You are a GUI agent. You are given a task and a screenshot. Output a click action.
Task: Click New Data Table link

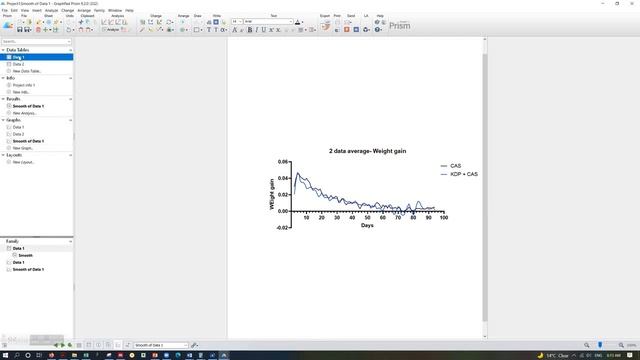[27, 71]
